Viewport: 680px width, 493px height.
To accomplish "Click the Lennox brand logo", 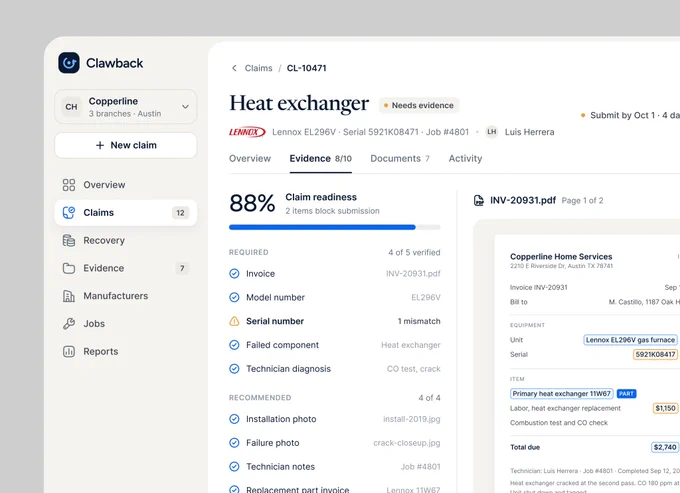I will coord(247,132).
